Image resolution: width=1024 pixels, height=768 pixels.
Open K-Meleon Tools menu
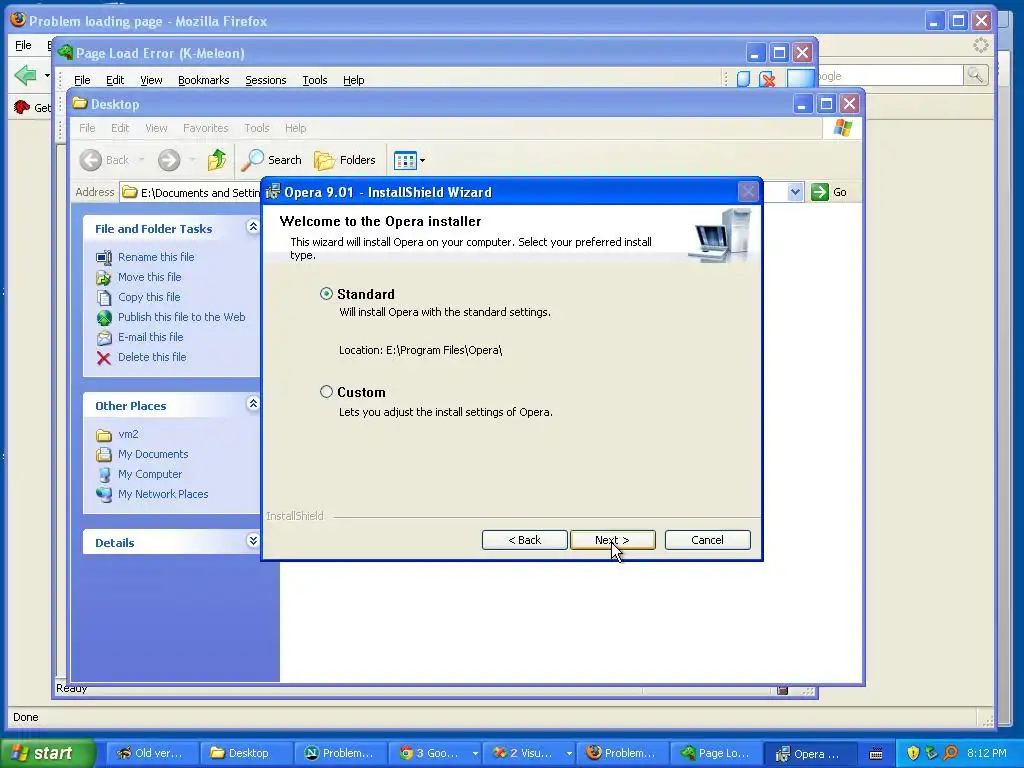[314, 80]
